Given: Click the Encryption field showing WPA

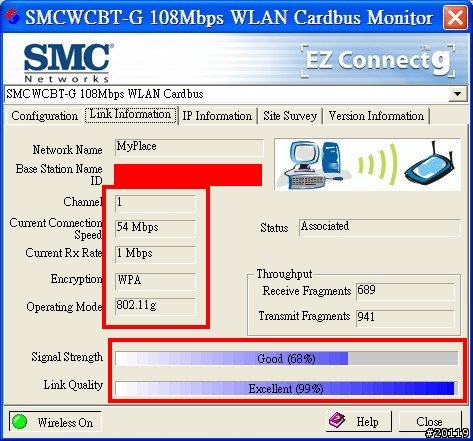Looking at the screenshot, I should click(x=155, y=281).
